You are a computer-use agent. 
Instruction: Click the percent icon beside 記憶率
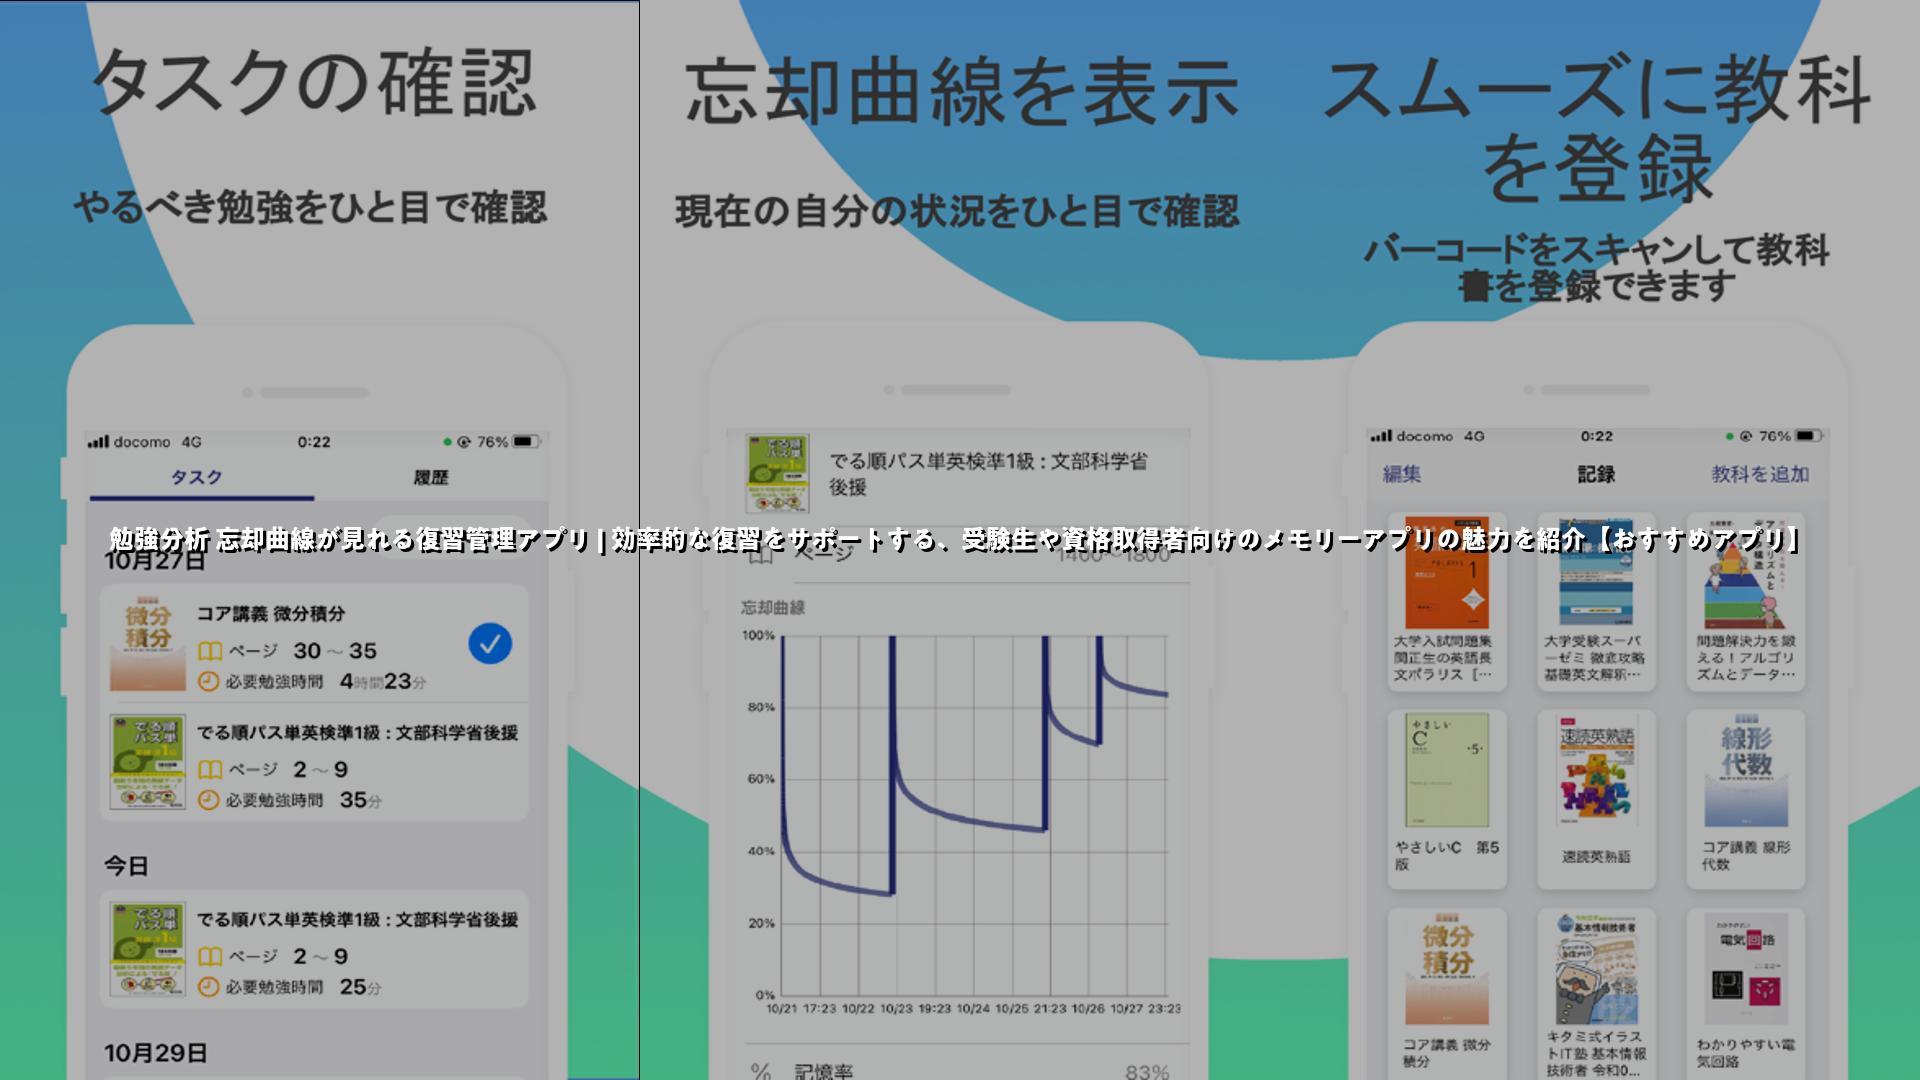pos(760,1071)
